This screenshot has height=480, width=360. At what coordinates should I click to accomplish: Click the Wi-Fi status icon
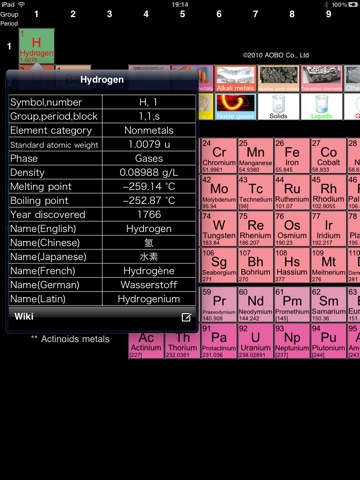click(x=21, y=4)
